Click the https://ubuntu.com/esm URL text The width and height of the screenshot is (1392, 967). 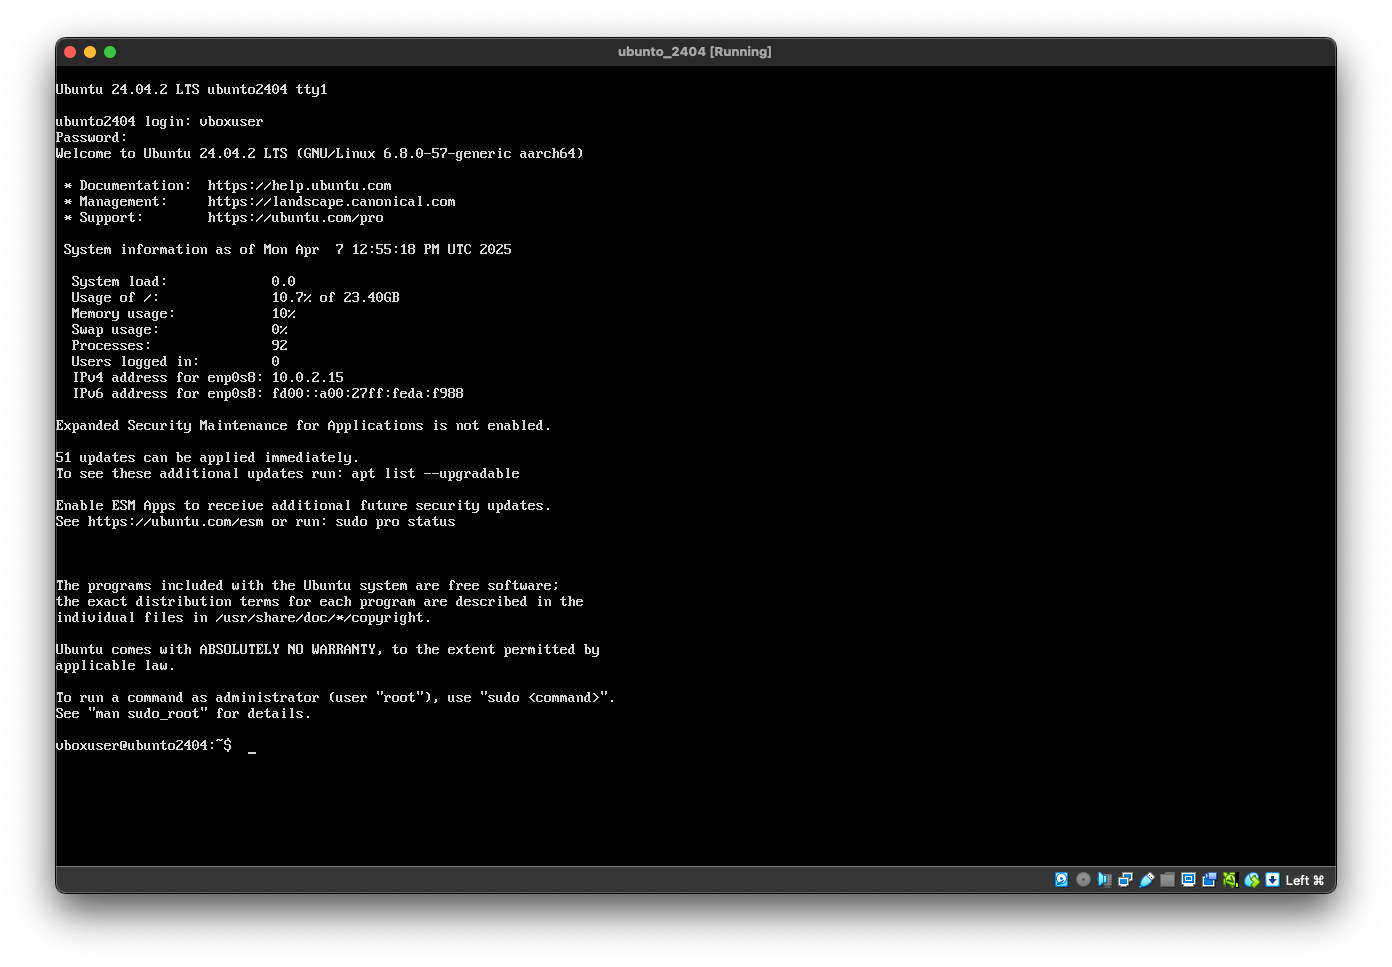176,522
